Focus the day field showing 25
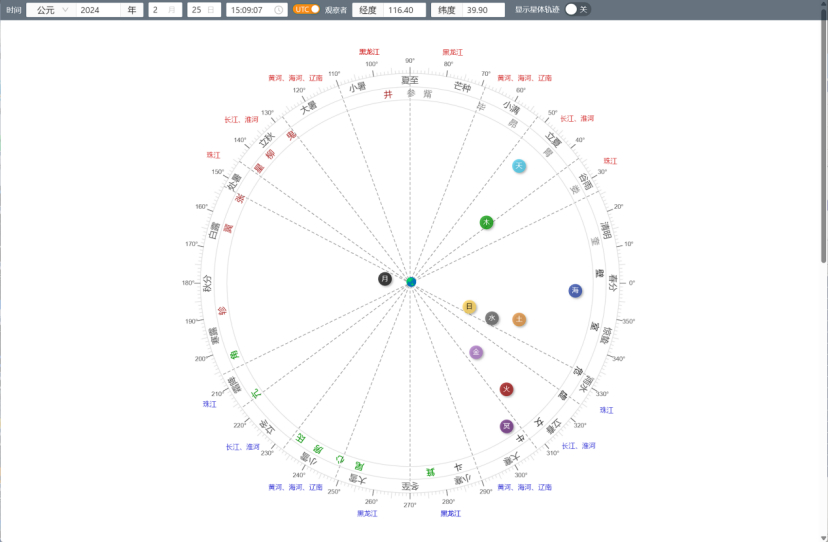 pyautogui.click(x=198, y=9)
